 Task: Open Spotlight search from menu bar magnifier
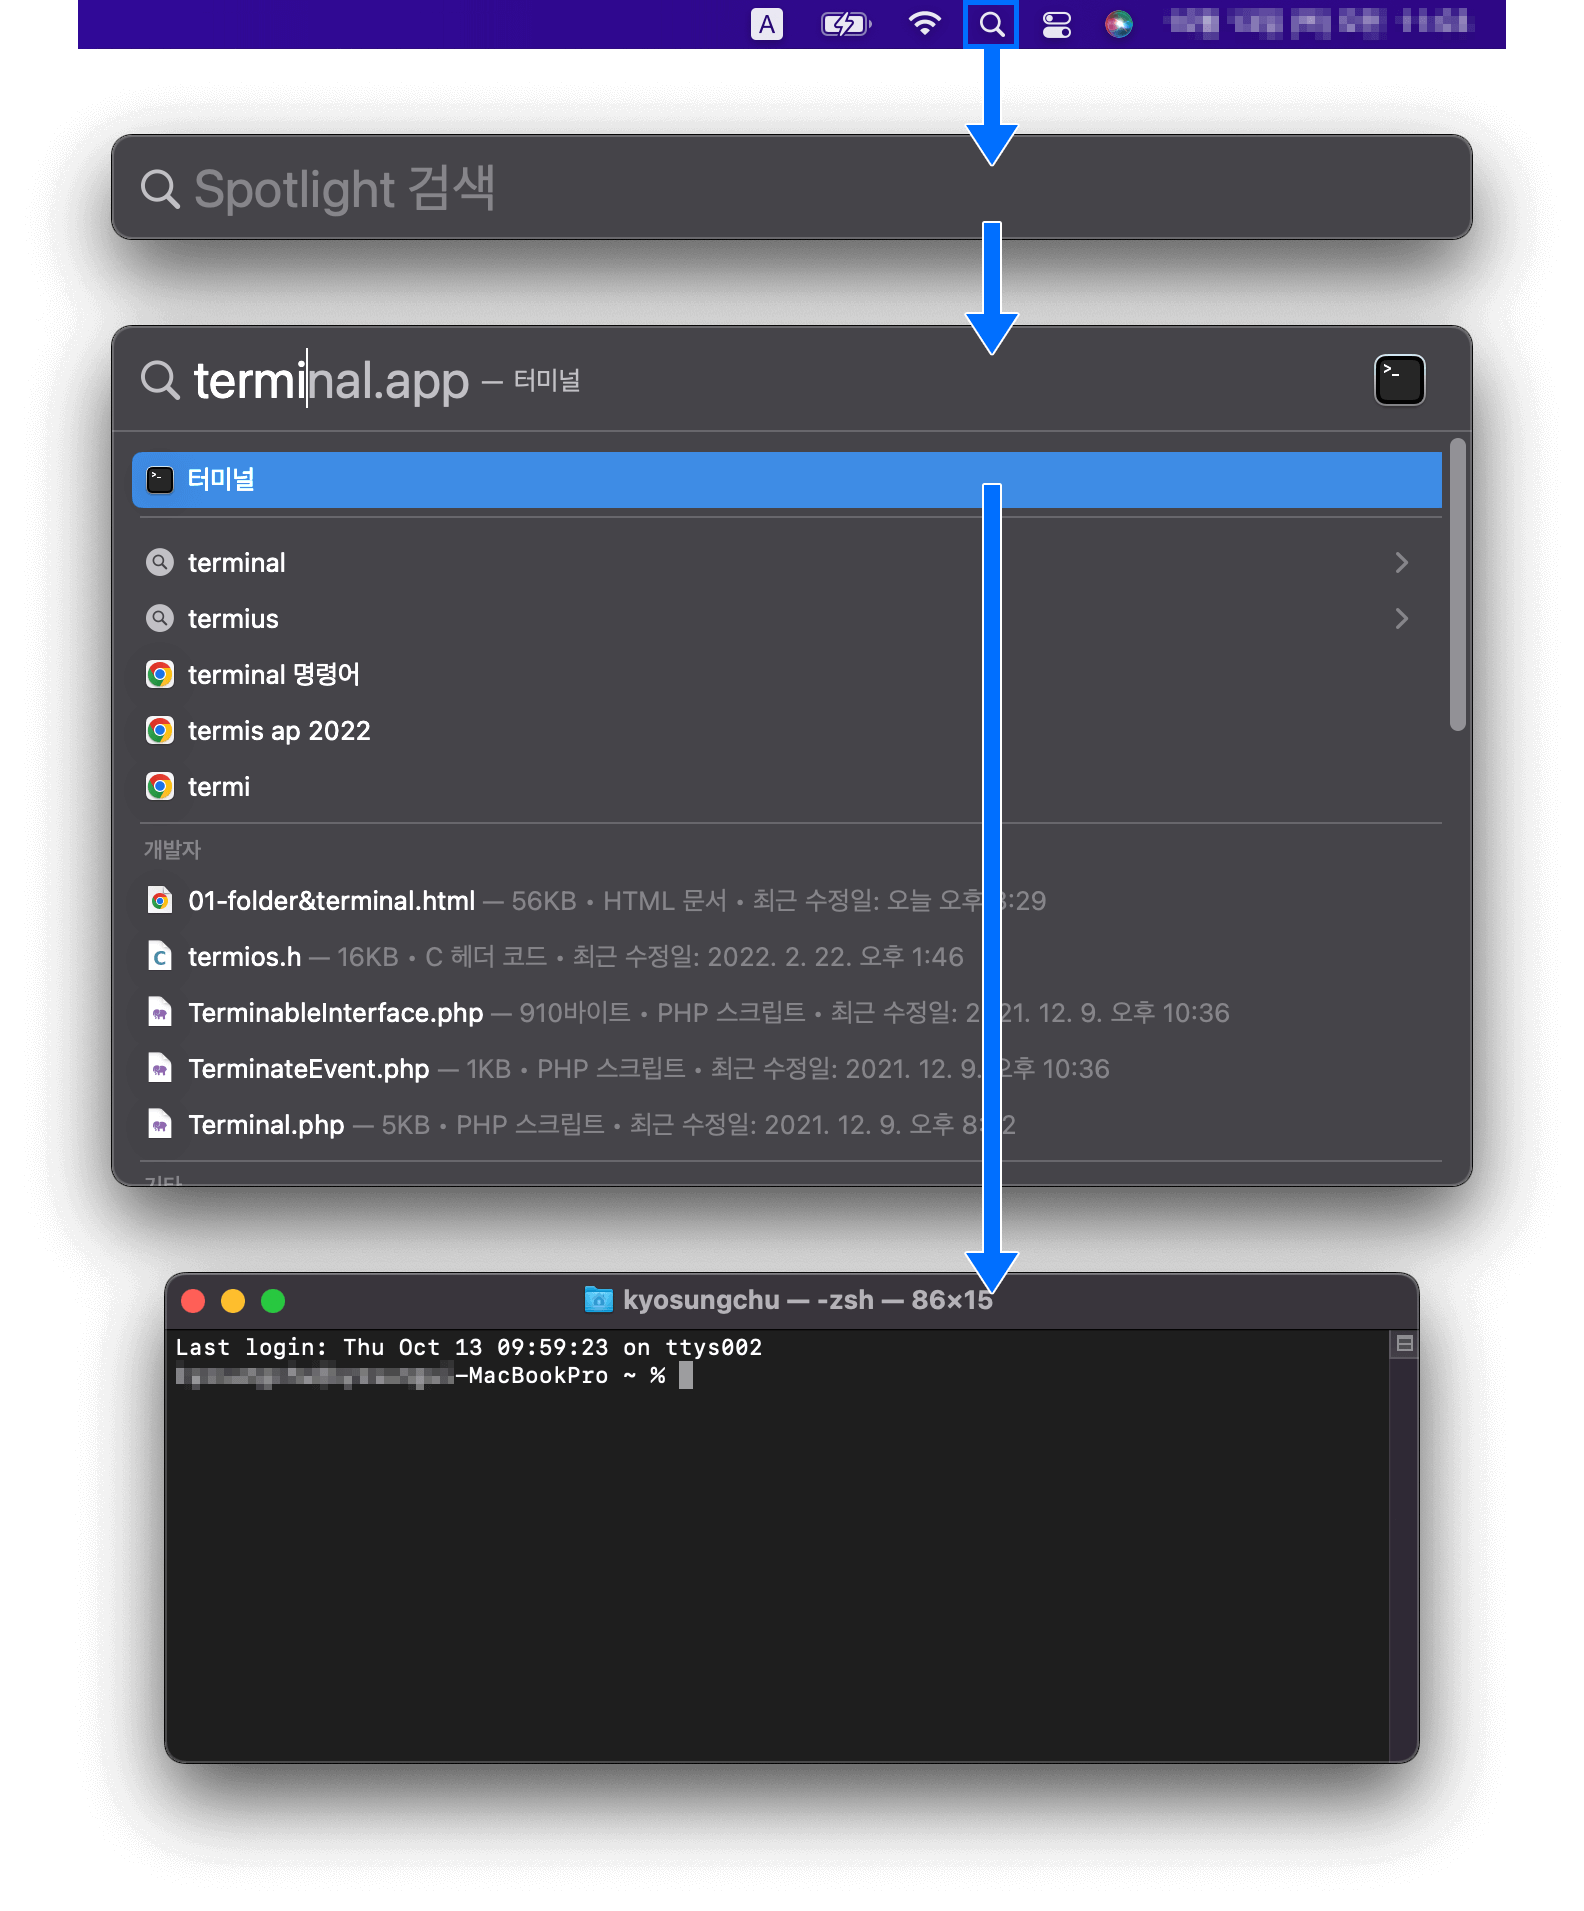(x=991, y=24)
